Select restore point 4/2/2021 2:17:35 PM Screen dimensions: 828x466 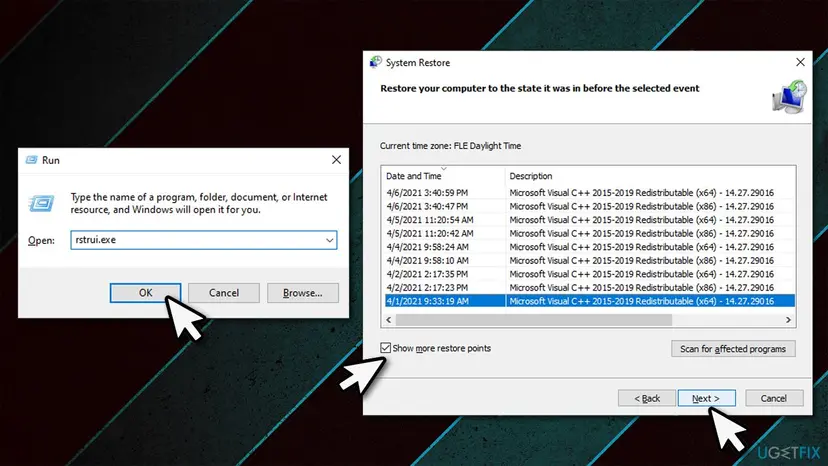point(588,274)
